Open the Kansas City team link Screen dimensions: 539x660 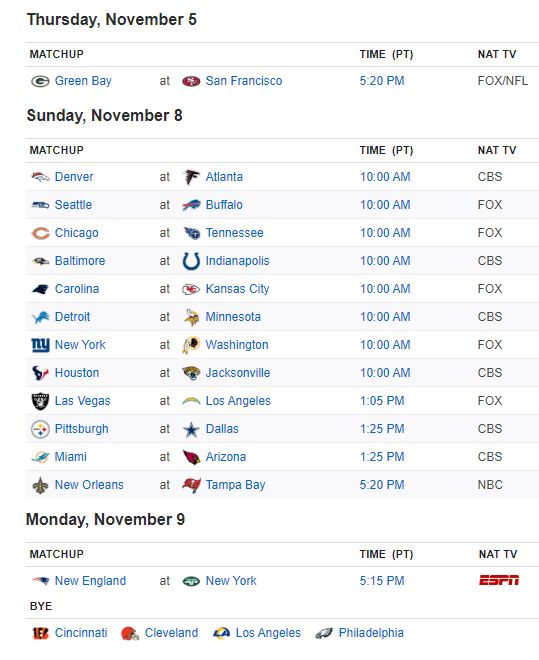(x=237, y=289)
